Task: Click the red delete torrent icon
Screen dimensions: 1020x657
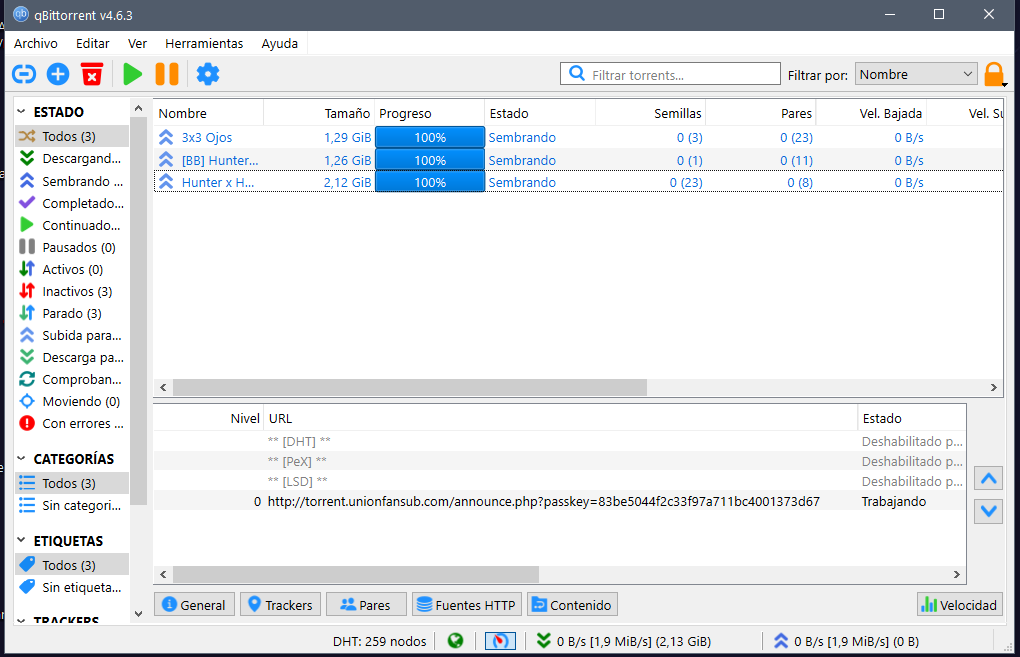Action: click(x=92, y=74)
